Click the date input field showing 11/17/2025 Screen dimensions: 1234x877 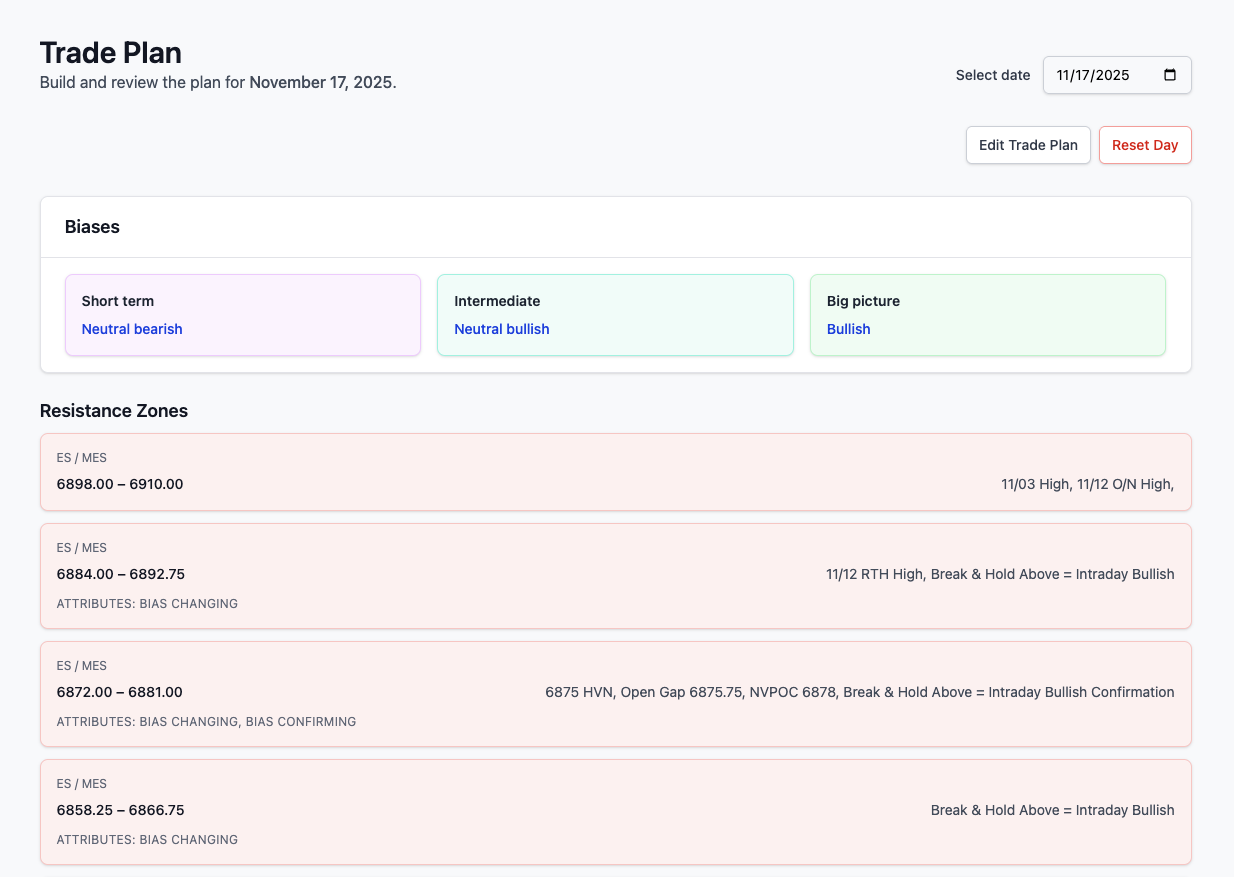click(1100, 74)
